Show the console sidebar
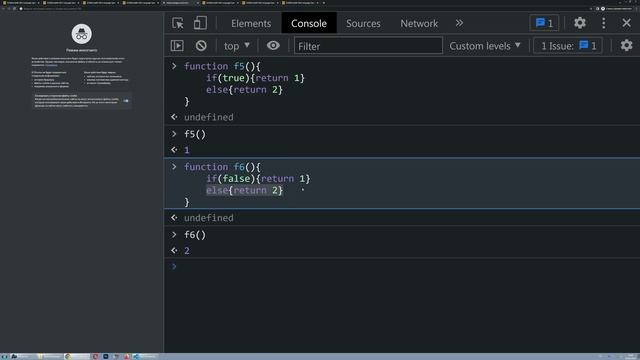Viewport: 640px width, 360px height. (177, 46)
